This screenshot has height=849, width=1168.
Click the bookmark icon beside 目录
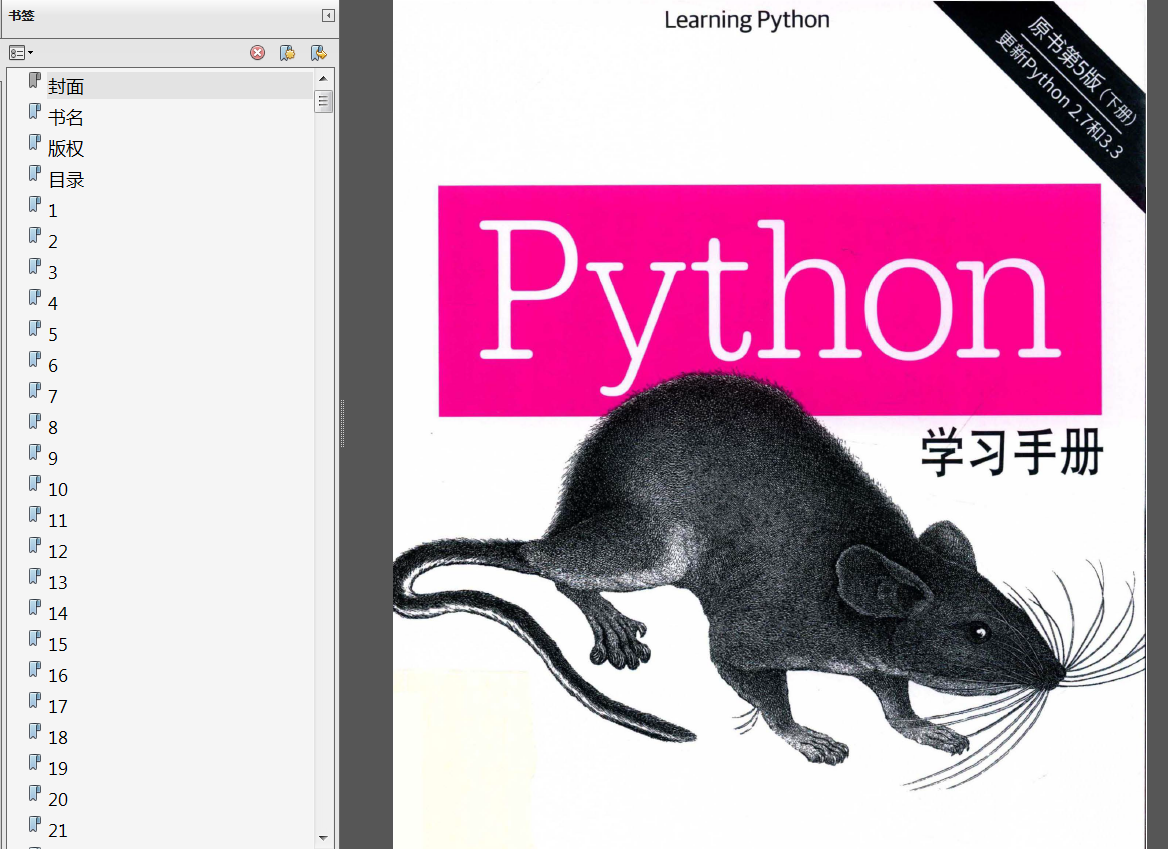[x=34, y=174]
